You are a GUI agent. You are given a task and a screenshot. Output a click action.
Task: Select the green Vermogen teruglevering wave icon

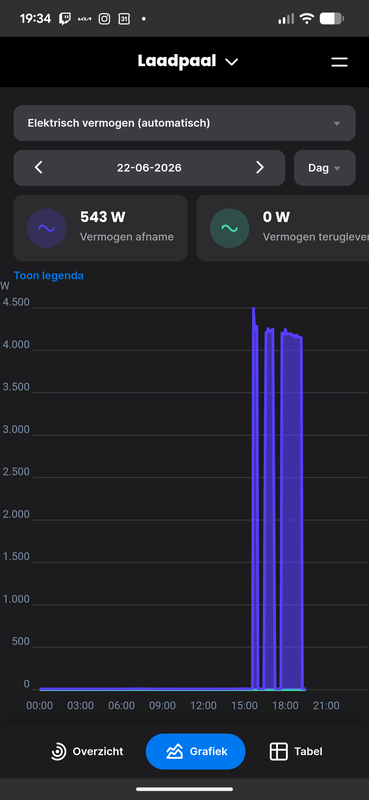click(x=230, y=228)
